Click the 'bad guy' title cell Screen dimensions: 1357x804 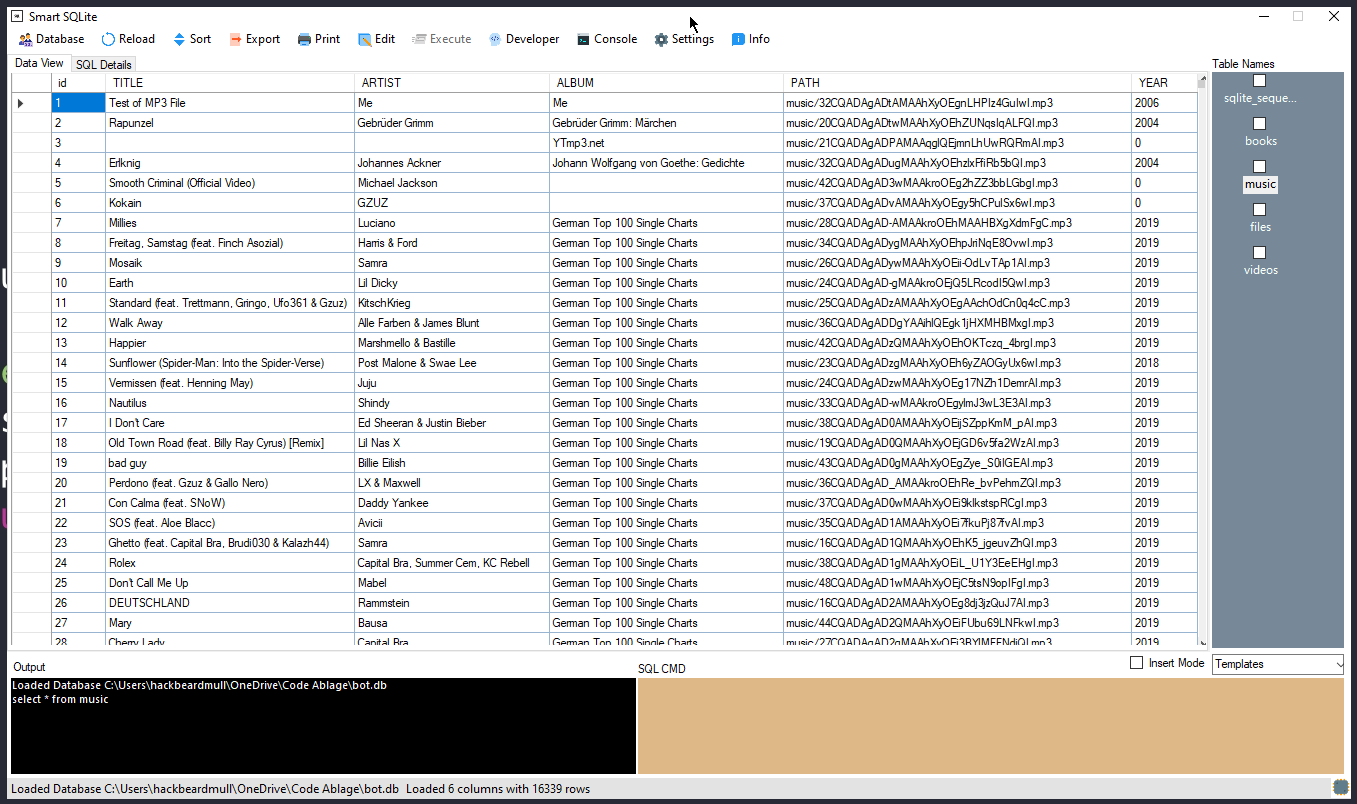click(230, 463)
